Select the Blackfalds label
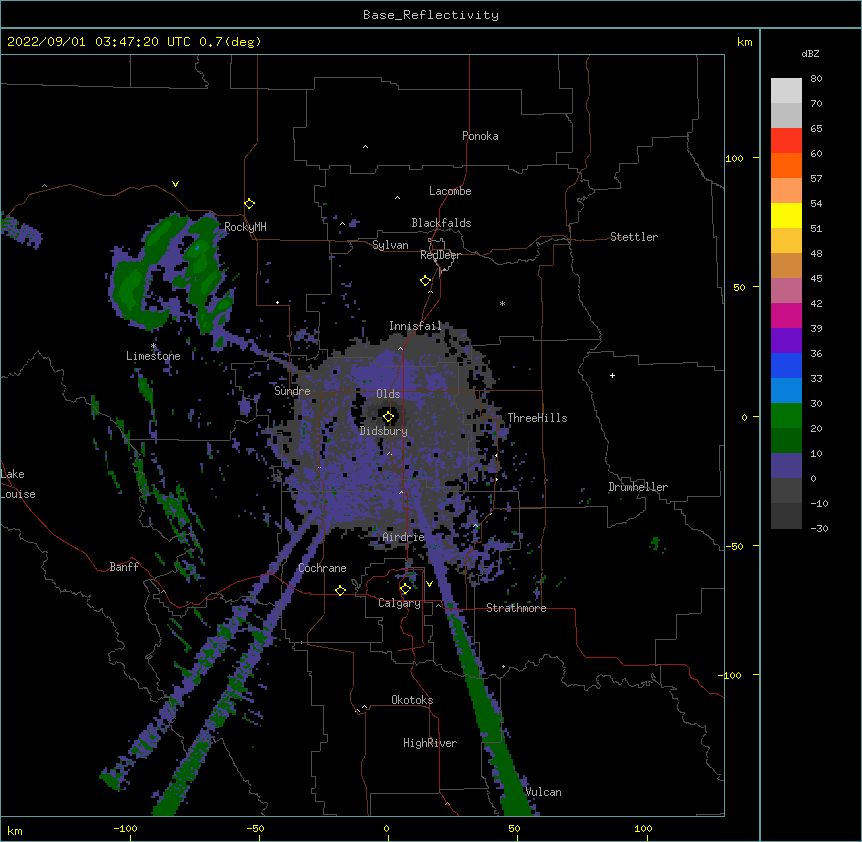The height and width of the screenshot is (842, 862). click(441, 223)
